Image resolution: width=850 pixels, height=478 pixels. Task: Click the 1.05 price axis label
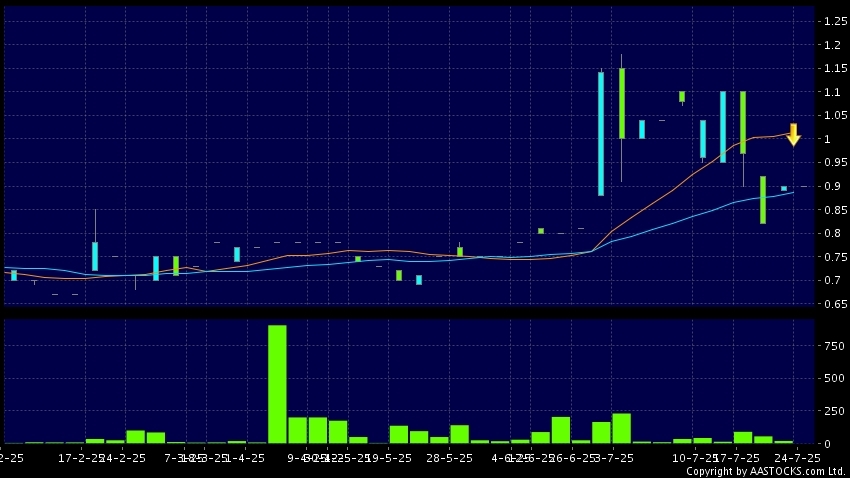tap(835, 115)
